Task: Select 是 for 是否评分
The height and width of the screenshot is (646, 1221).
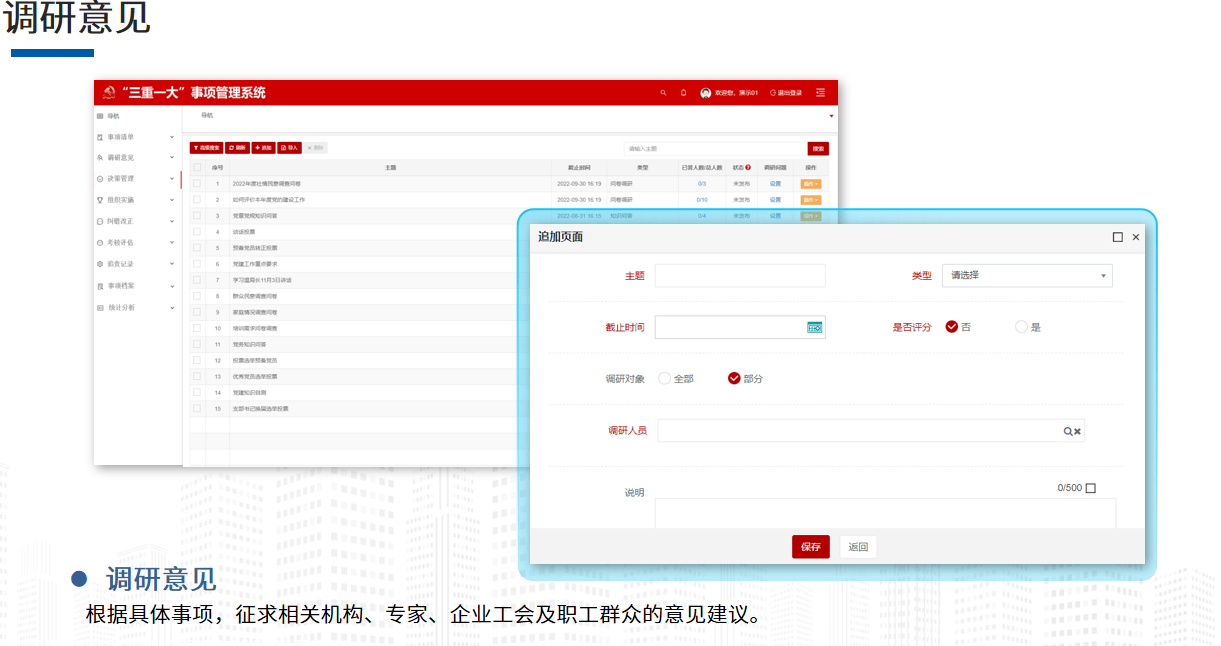Action: pyautogui.click(x=1021, y=327)
